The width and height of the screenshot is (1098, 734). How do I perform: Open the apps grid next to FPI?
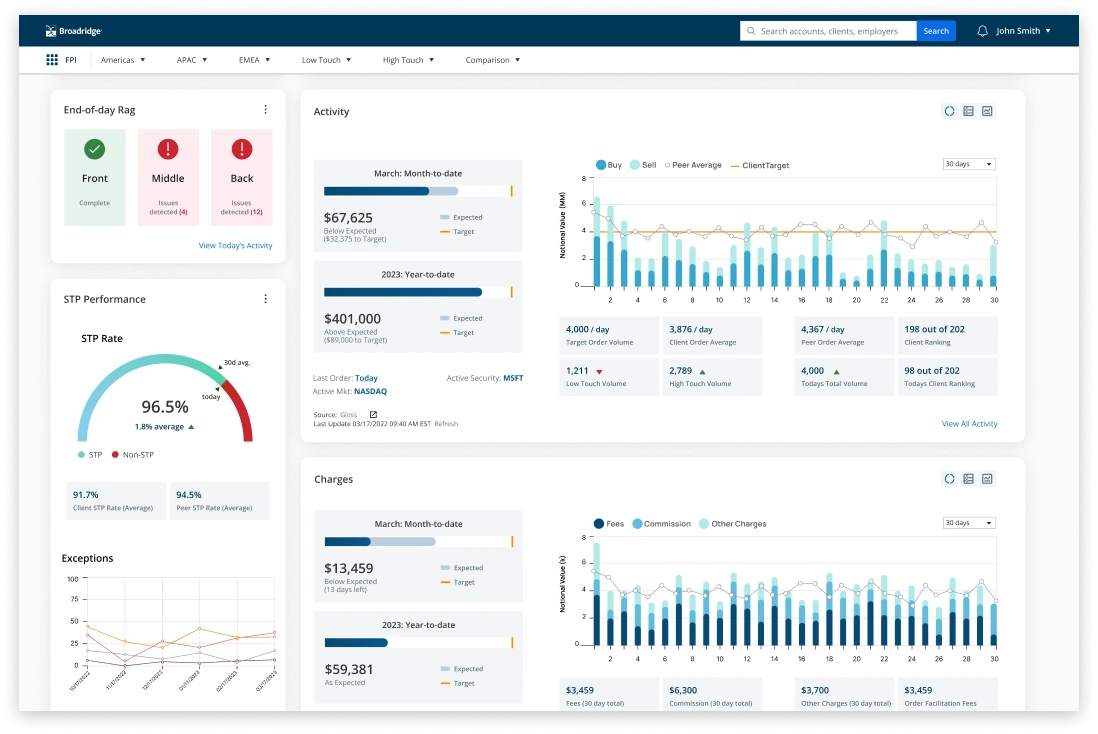tap(51, 60)
